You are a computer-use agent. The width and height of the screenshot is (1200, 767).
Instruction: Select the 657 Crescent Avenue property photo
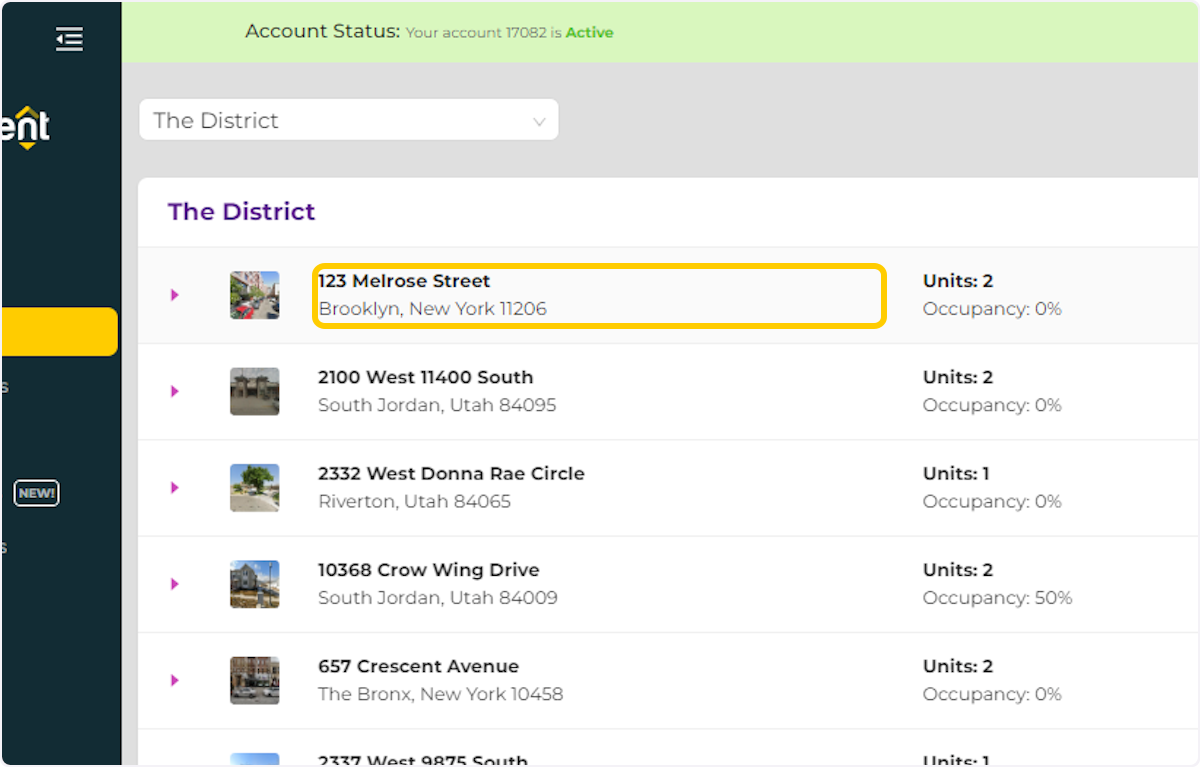pos(254,680)
